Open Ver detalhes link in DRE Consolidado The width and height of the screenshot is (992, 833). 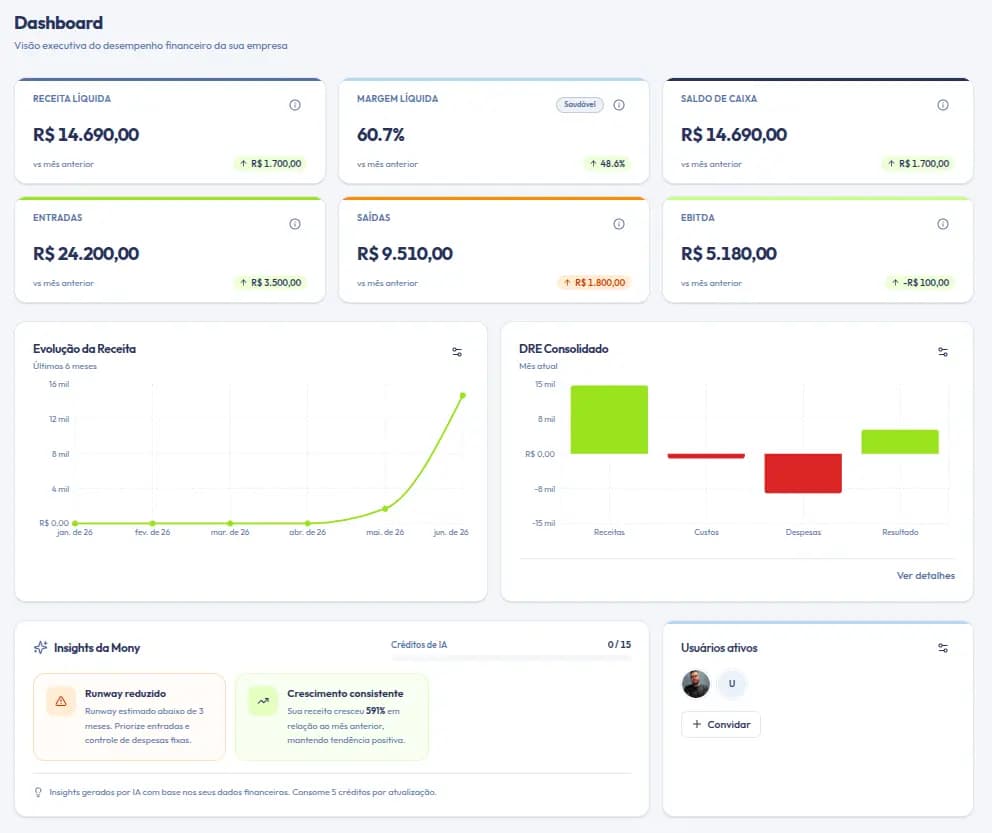[x=926, y=576]
